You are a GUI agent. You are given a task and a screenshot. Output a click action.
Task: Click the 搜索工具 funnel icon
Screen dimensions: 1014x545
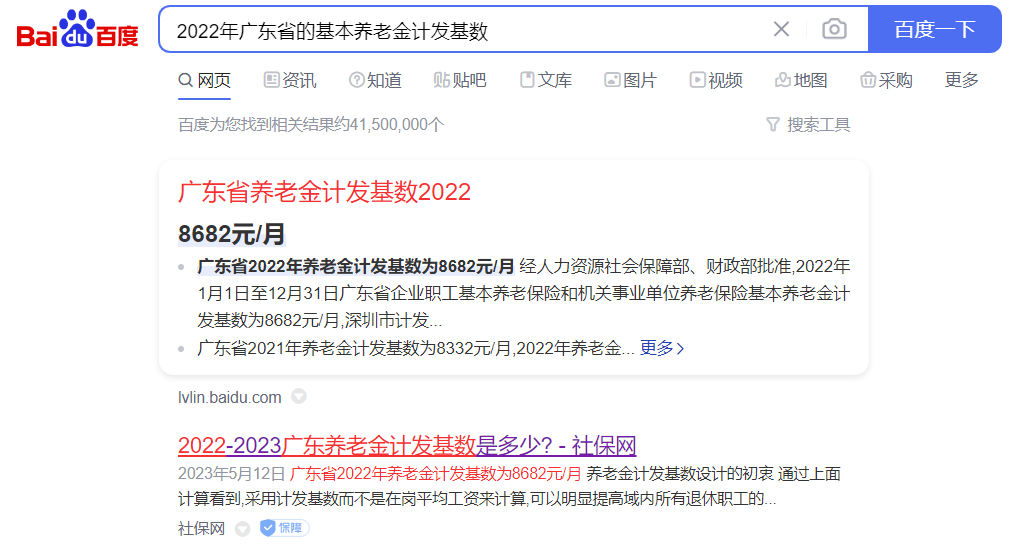pyautogui.click(x=773, y=125)
